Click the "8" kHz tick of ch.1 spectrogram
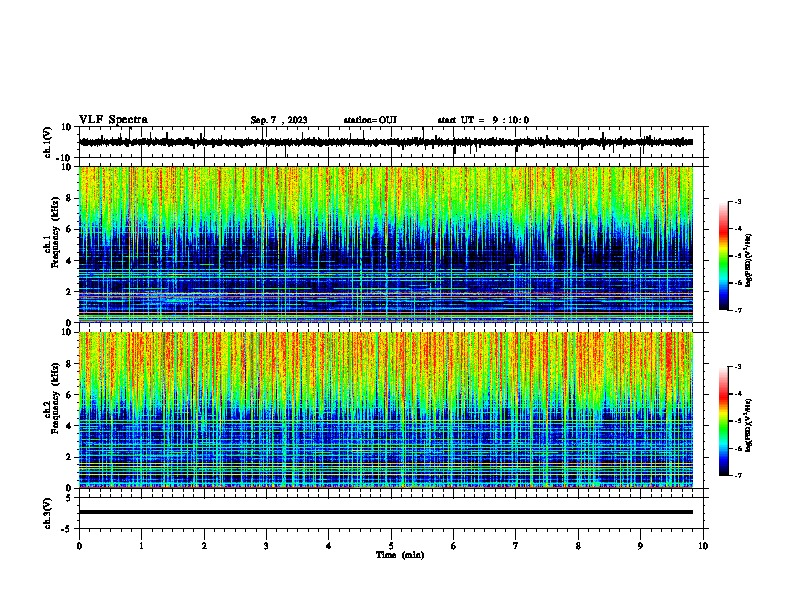Viewport: 792px width, 612px height. pos(69,198)
